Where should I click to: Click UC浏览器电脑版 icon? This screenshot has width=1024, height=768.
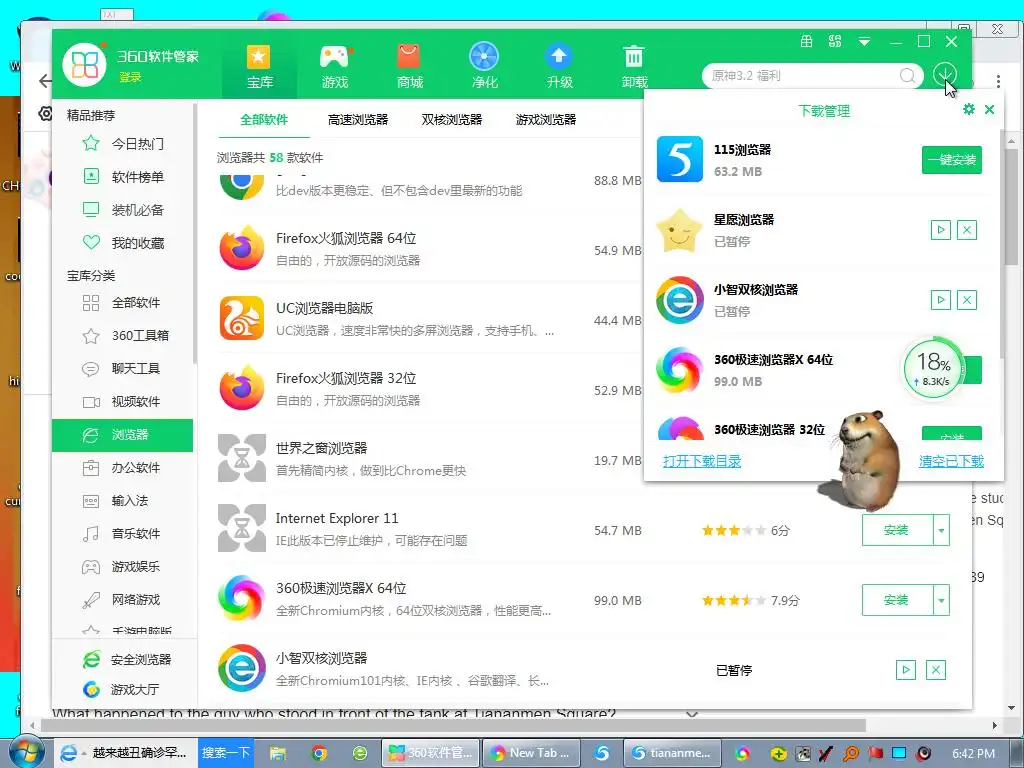pyautogui.click(x=242, y=318)
